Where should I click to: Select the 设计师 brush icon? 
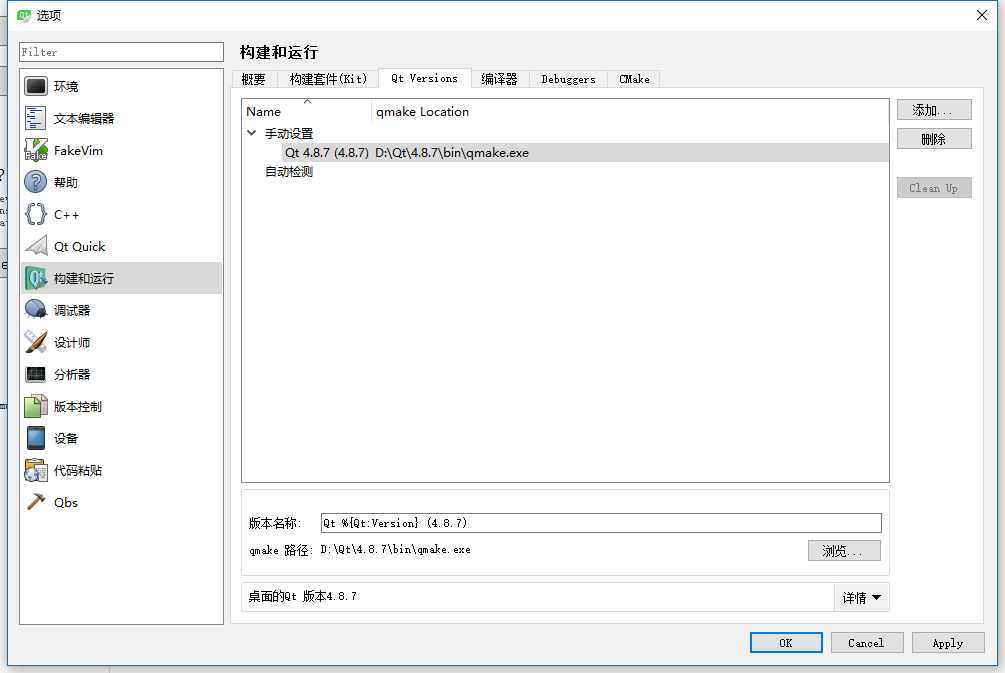pos(36,342)
